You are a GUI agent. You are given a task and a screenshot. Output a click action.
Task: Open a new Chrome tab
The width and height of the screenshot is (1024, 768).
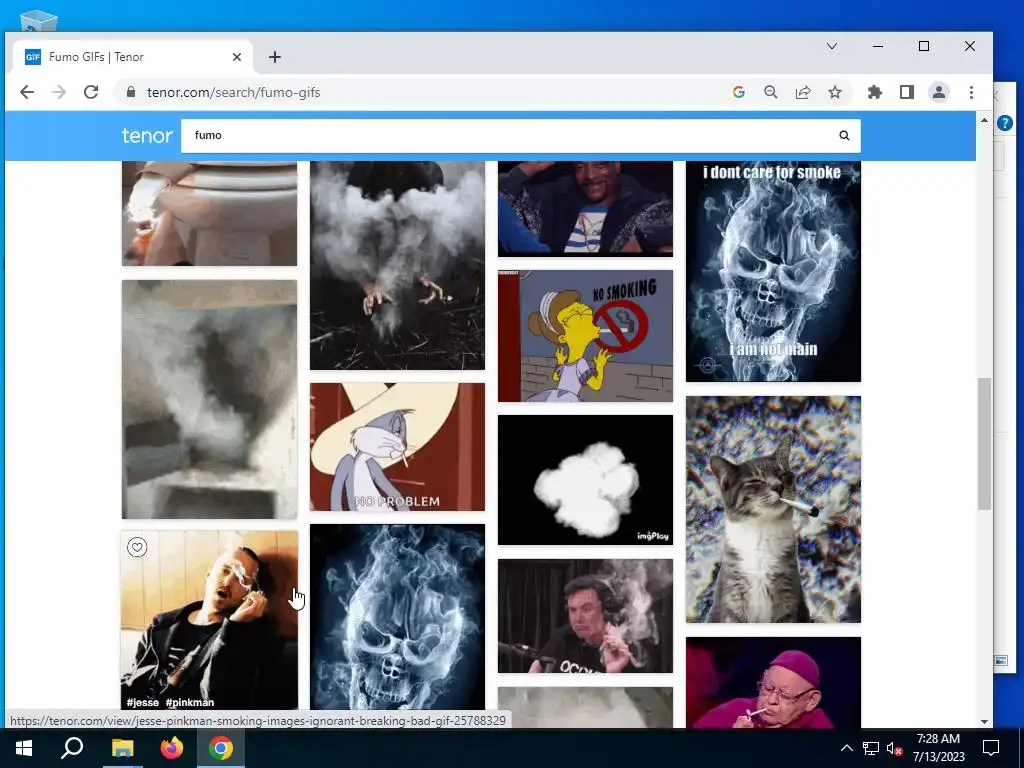pyautogui.click(x=274, y=57)
